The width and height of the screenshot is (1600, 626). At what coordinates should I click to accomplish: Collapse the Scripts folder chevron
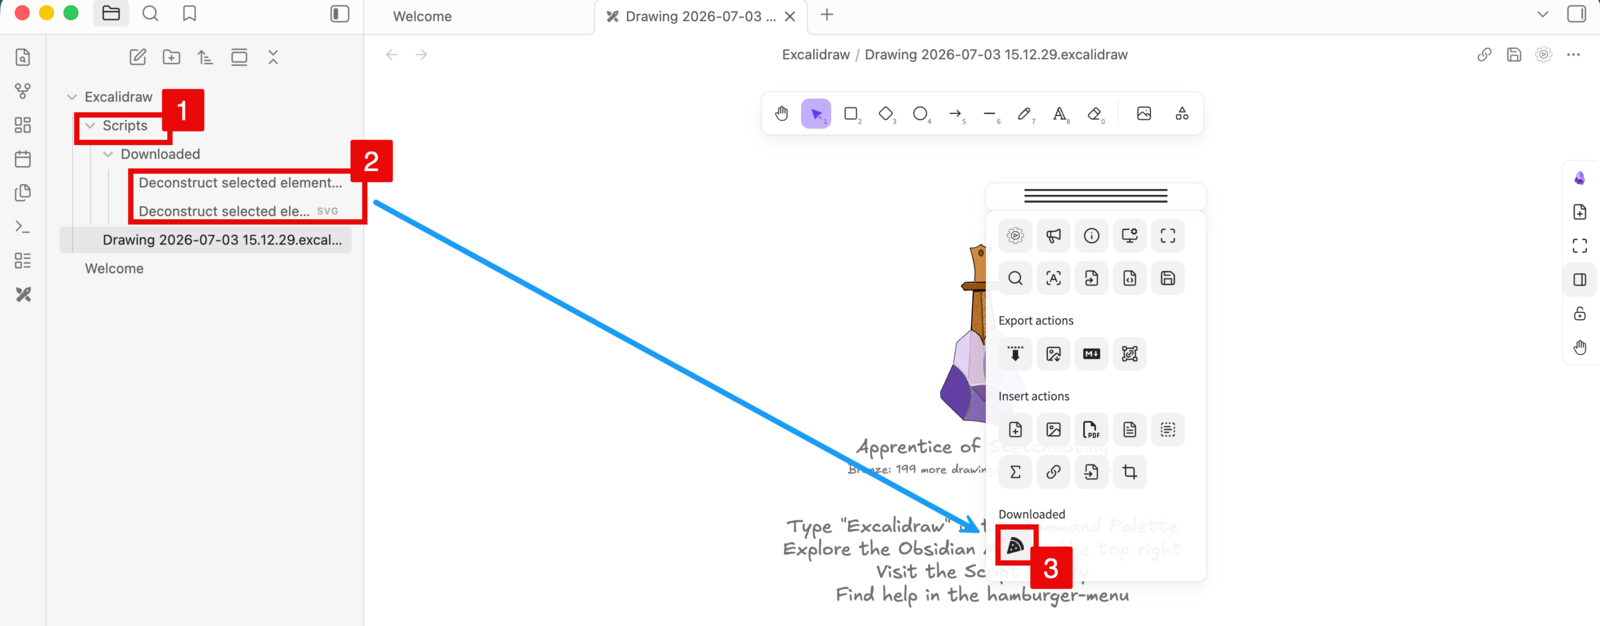(90, 126)
